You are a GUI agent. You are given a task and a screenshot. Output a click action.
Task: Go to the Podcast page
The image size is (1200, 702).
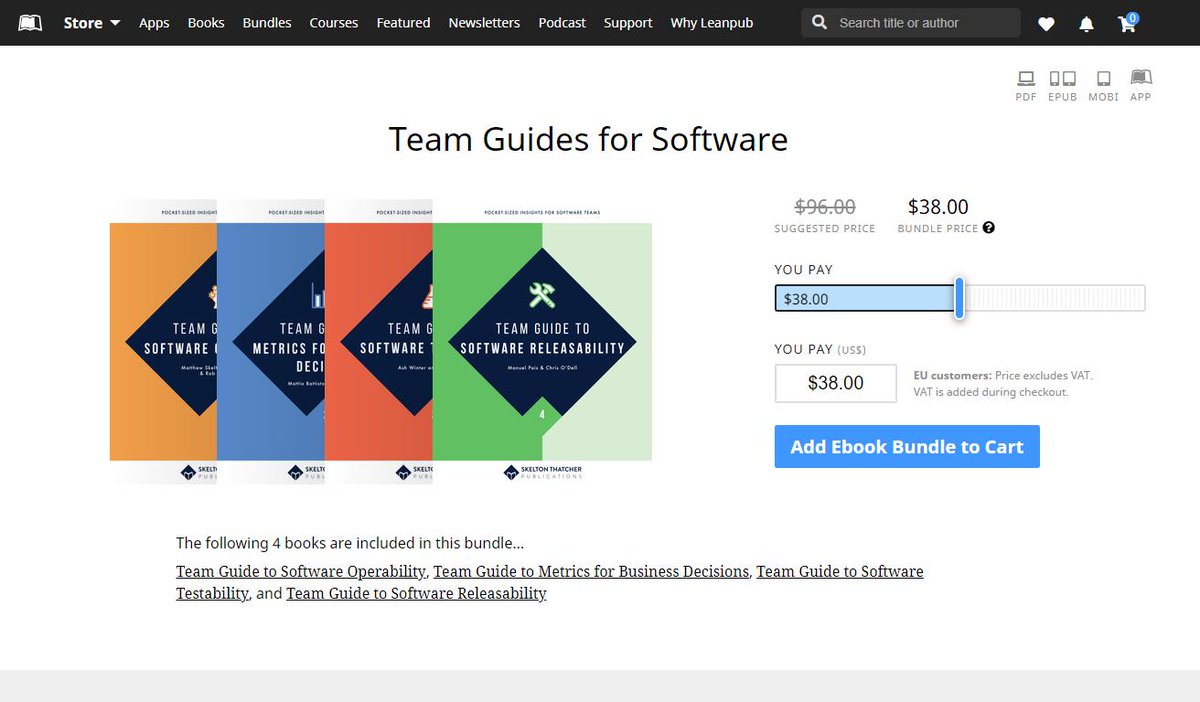tap(562, 22)
